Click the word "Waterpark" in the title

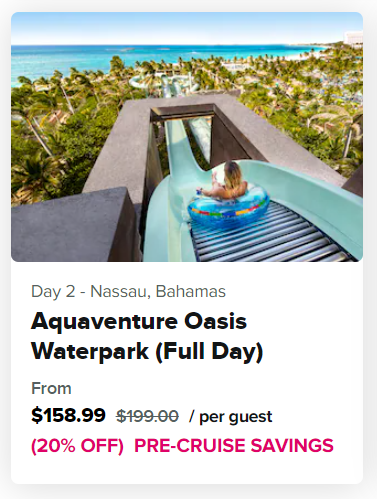[x=90, y=351]
